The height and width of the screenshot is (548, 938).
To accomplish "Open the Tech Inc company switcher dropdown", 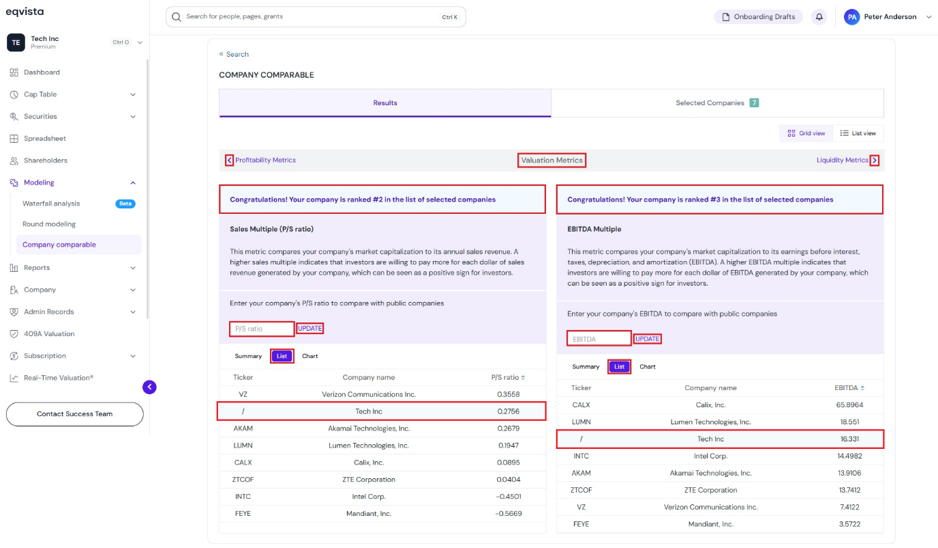I will [140, 42].
